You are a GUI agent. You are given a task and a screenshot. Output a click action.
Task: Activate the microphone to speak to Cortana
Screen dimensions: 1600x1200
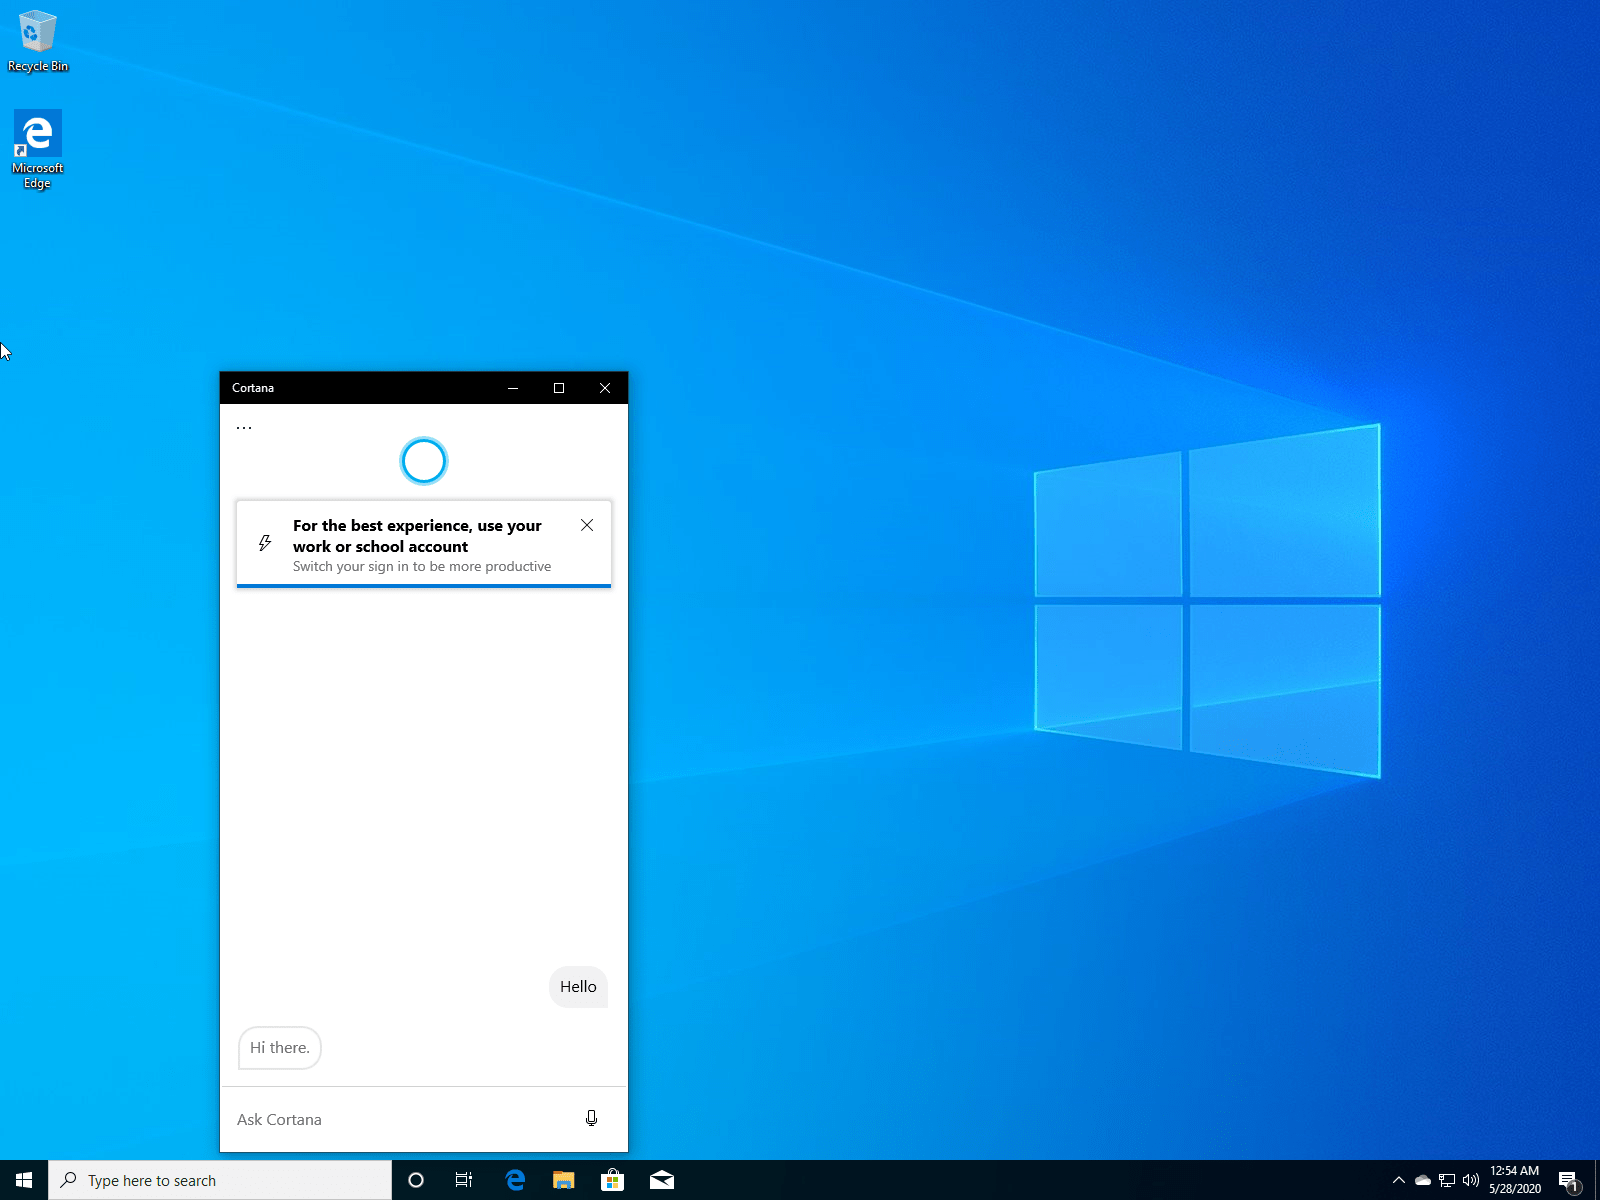coord(591,1118)
